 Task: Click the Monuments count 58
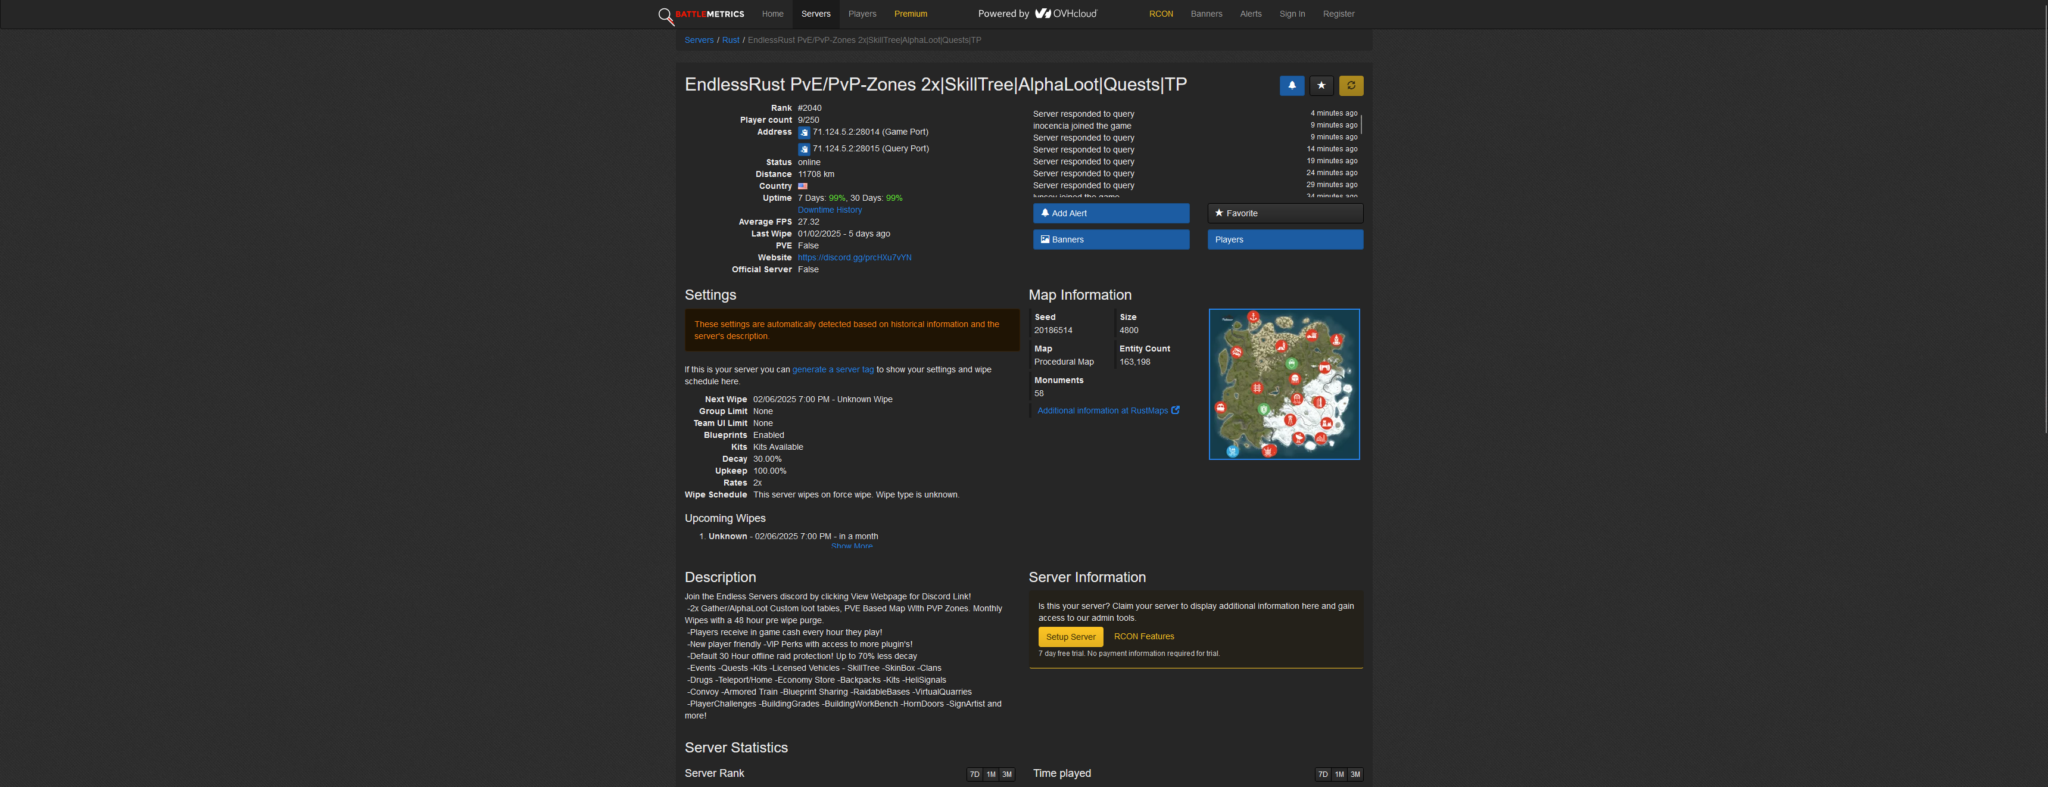click(1039, 394)
